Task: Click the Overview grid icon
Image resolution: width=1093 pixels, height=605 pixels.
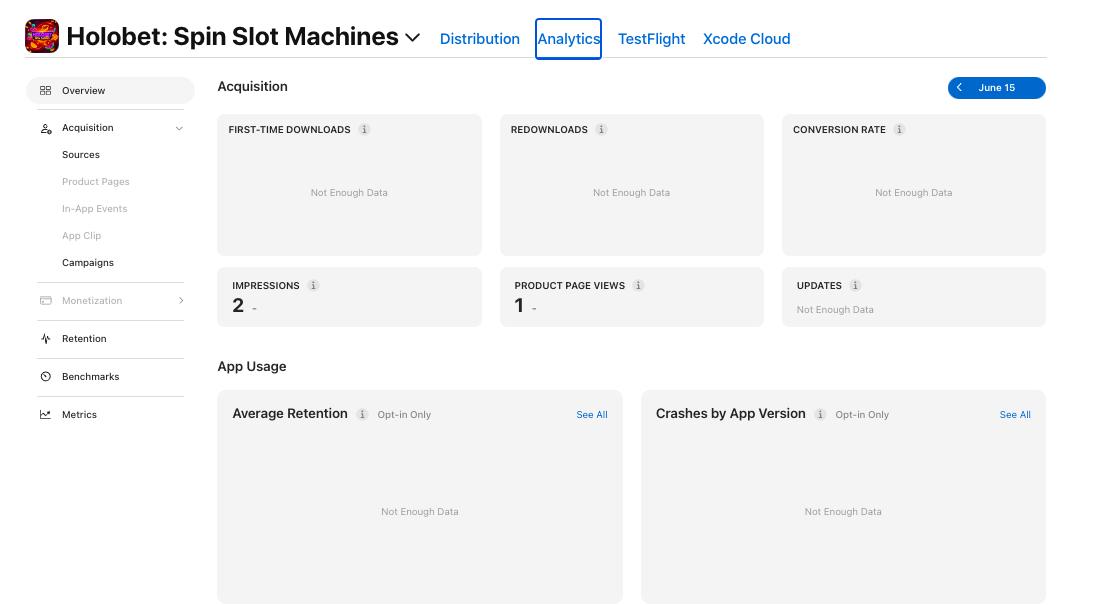Action: pyautogui.click(x=45, y=91)
